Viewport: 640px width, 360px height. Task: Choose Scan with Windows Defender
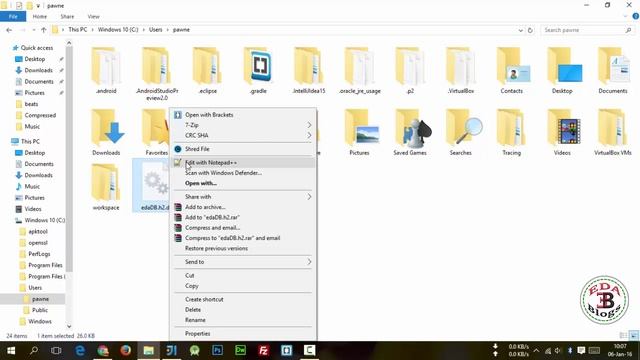pyautogui.click(x=243, y=173)
